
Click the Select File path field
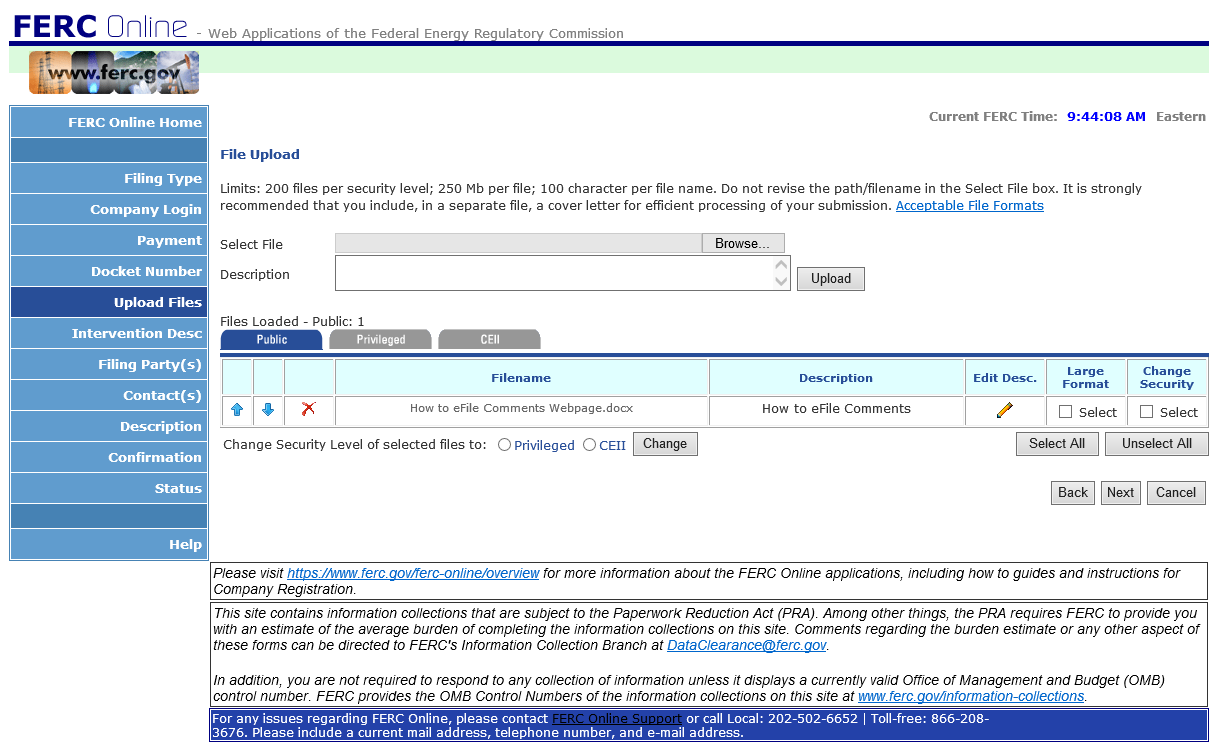click(518, 244)
